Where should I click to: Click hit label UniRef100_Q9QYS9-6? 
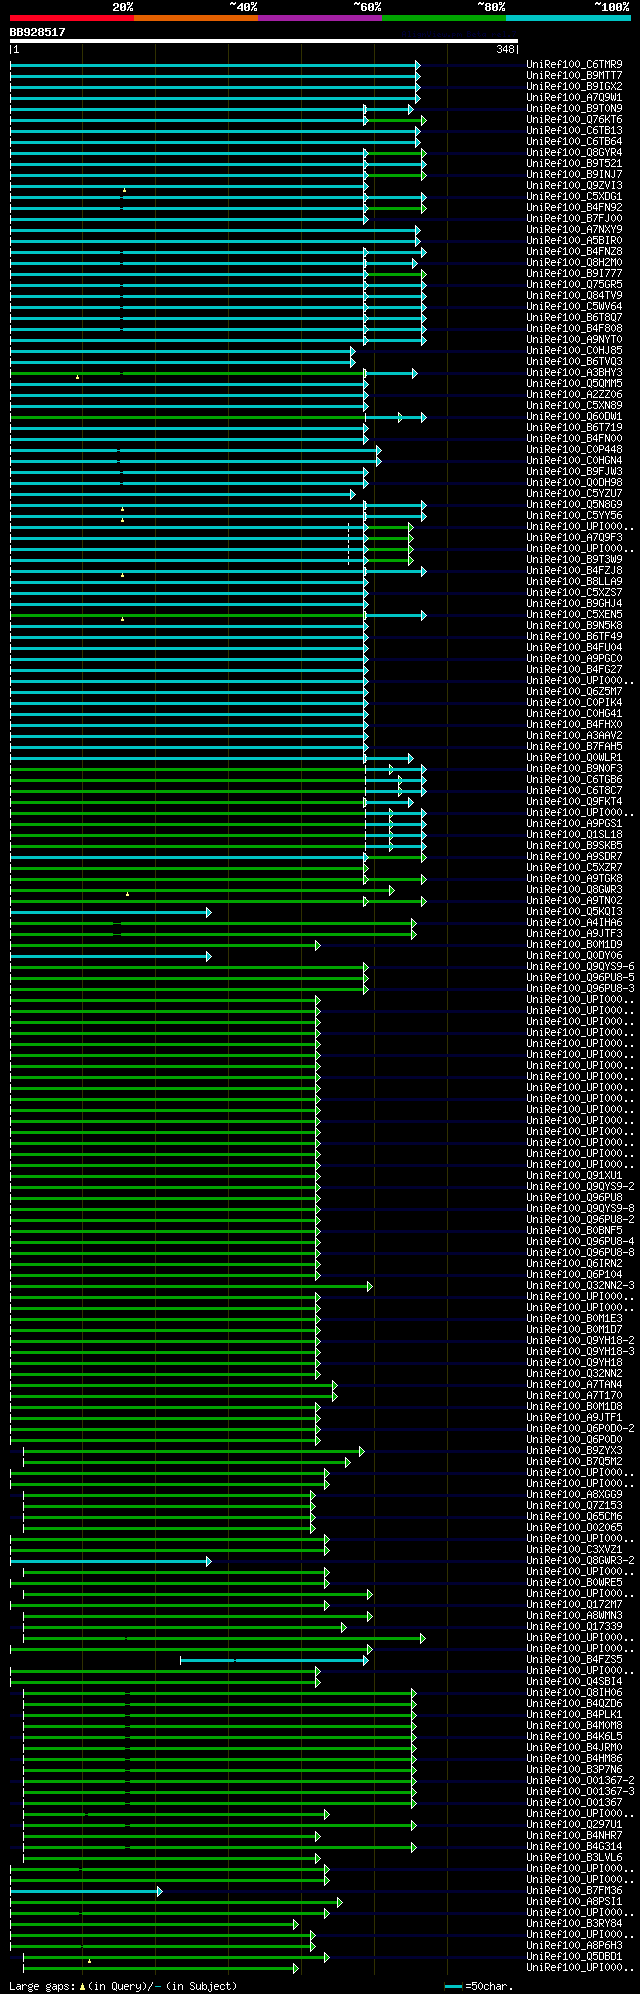[x=581, y=966]
